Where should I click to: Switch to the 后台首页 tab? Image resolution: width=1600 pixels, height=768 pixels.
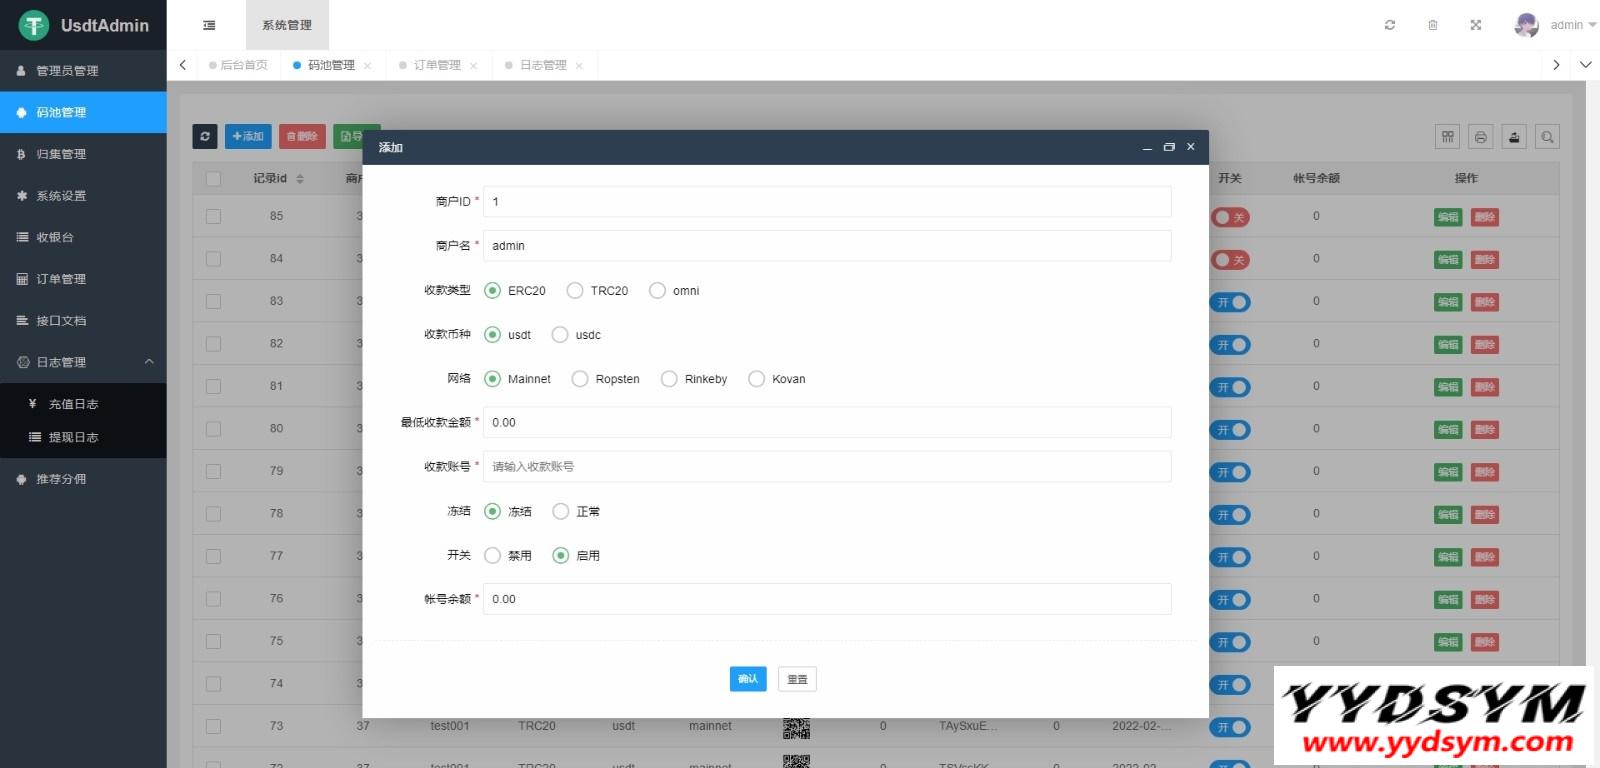(x=238, y=65)
